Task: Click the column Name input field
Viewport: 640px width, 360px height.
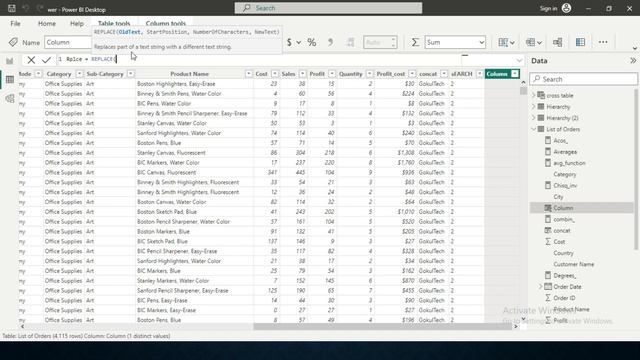Action: (x=68, y=42)
